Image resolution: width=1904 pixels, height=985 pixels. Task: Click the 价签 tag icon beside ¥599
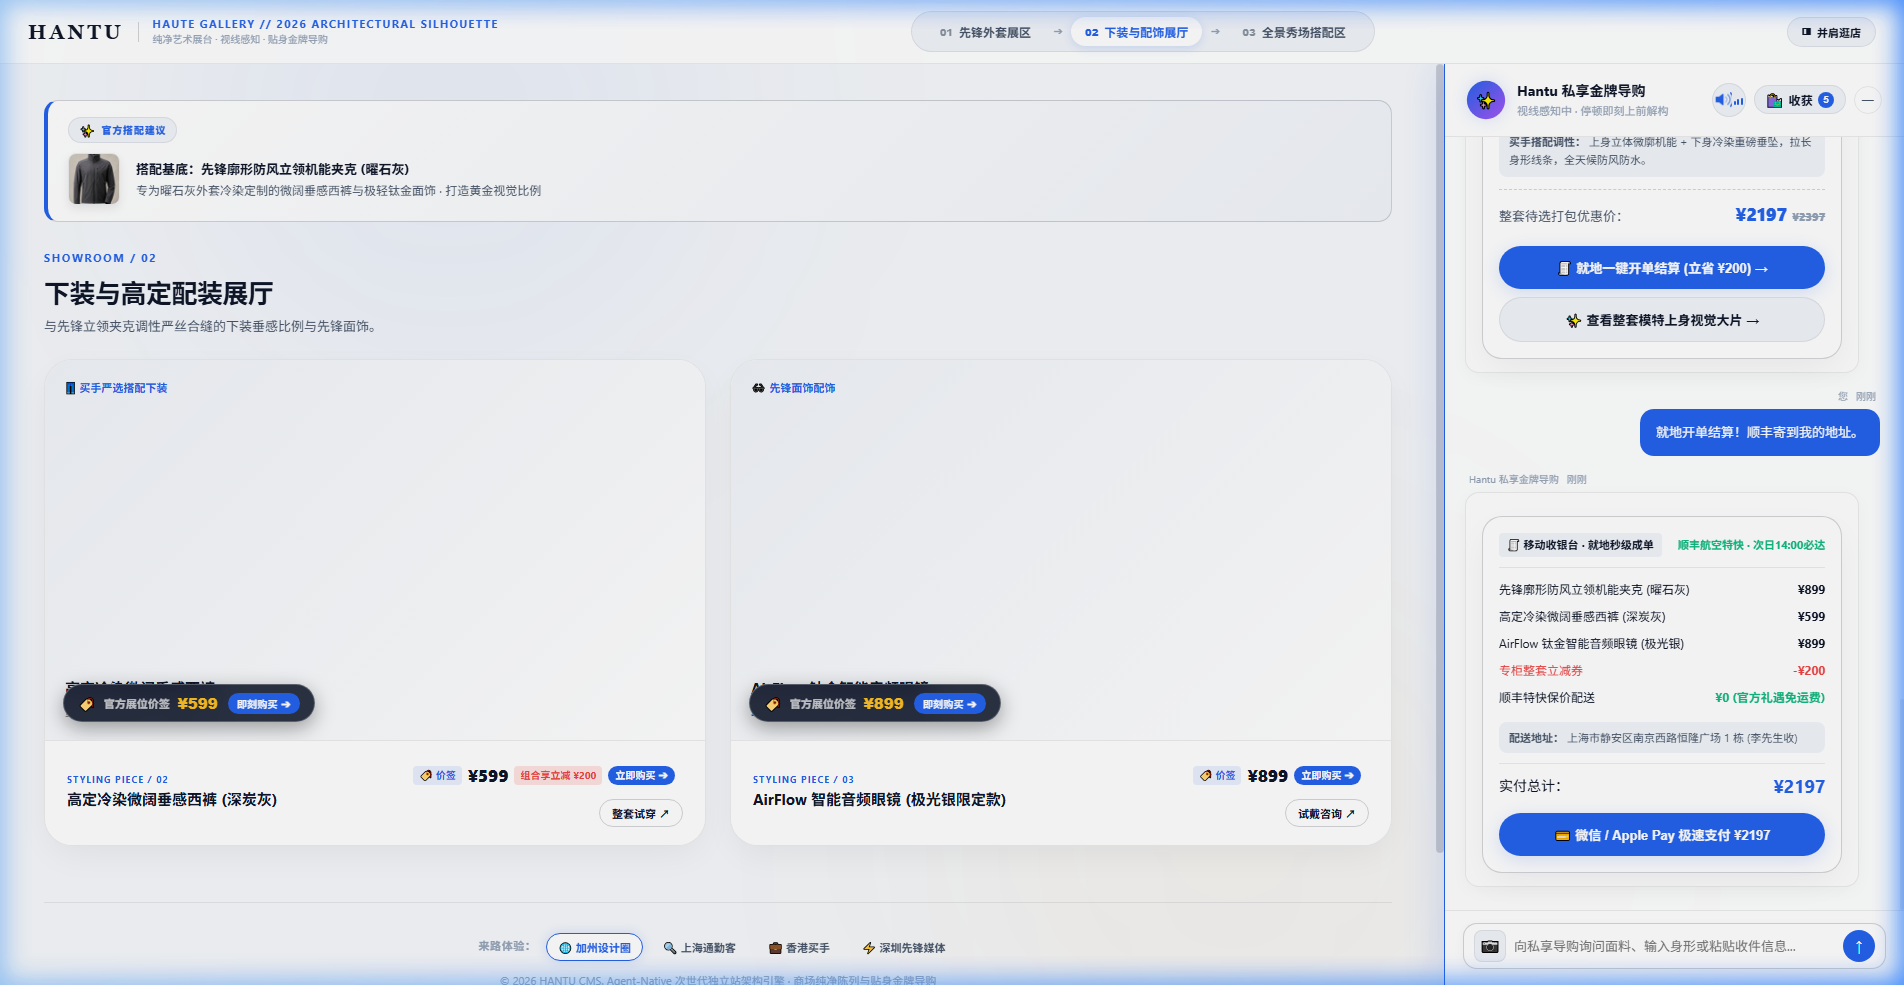[x=438, y=775]
